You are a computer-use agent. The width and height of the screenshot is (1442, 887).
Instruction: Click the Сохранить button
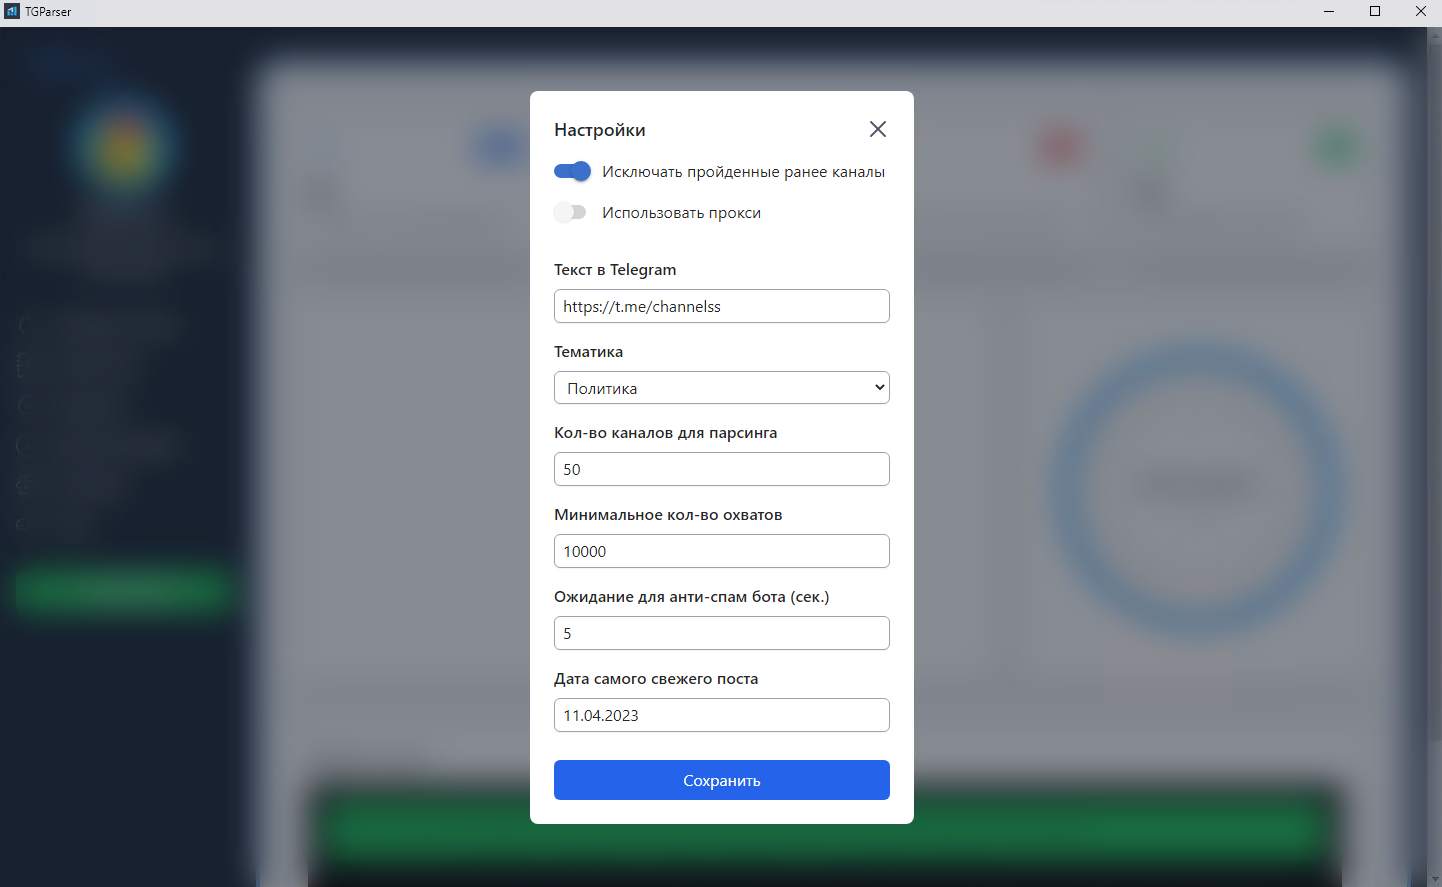tap(722, 780)
